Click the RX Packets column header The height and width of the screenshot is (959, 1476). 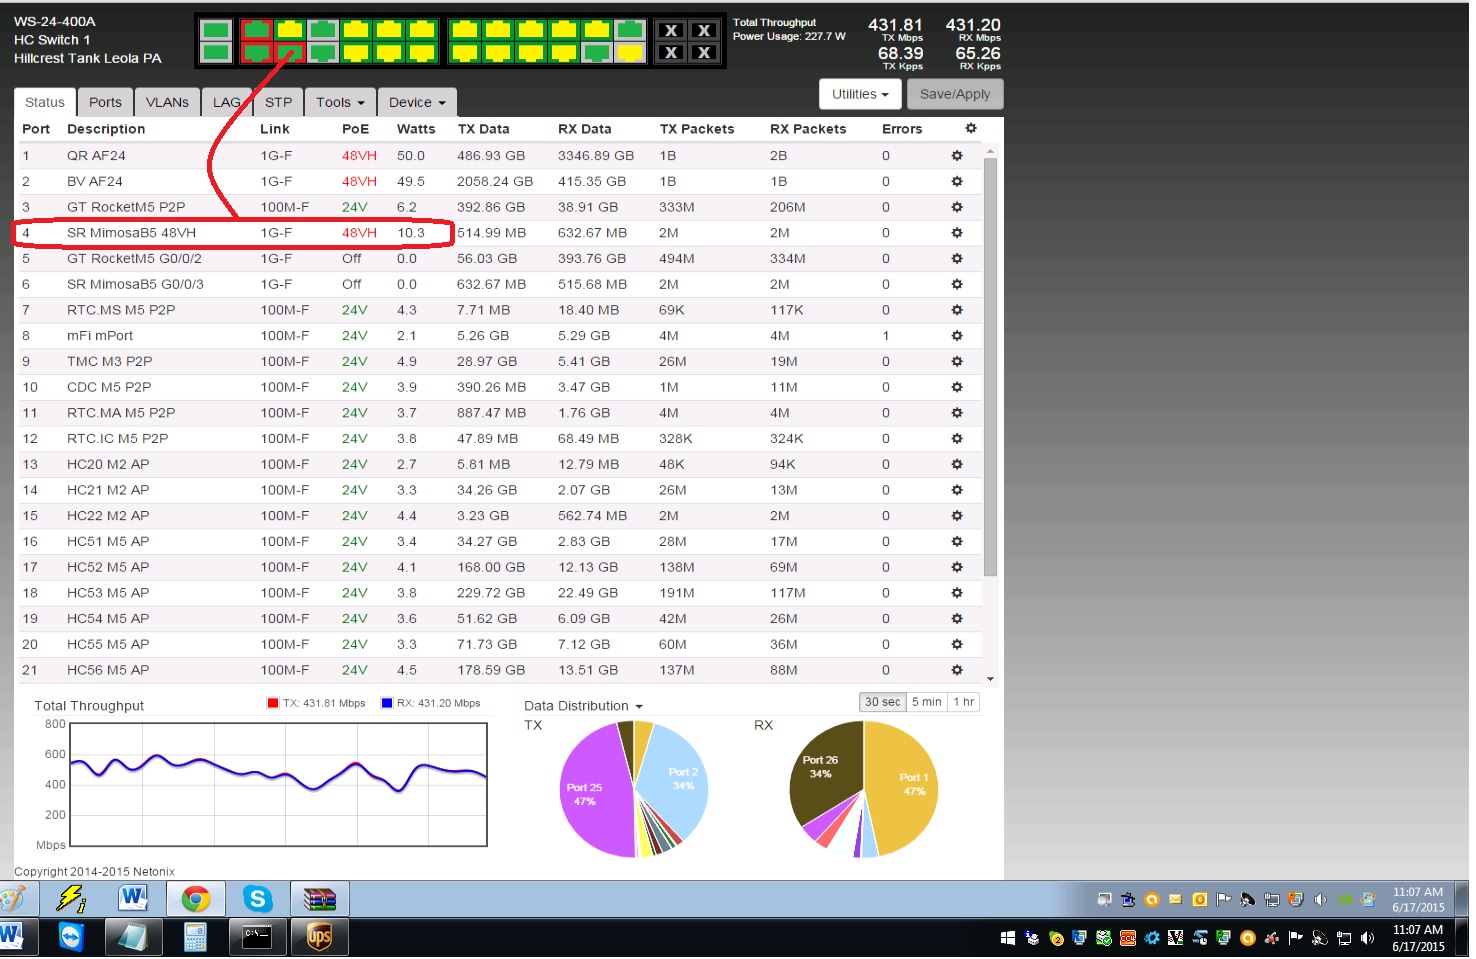click(x=808, y=129)
